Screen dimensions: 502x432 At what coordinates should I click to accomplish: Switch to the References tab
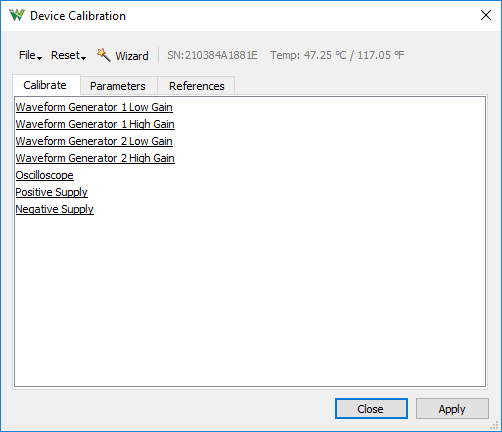click(197, 86)
